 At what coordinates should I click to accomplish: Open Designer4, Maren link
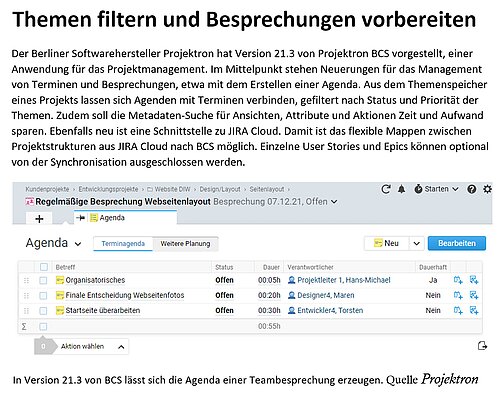tap(326, 295)
